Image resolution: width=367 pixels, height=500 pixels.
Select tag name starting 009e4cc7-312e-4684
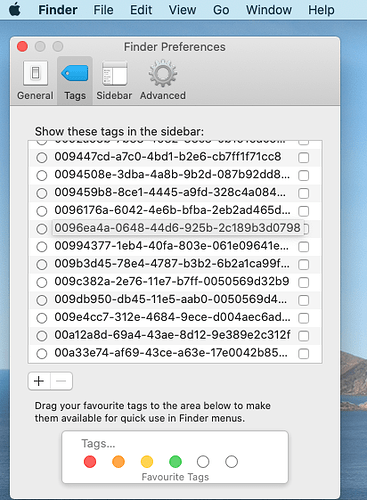(x=172, y=317)
